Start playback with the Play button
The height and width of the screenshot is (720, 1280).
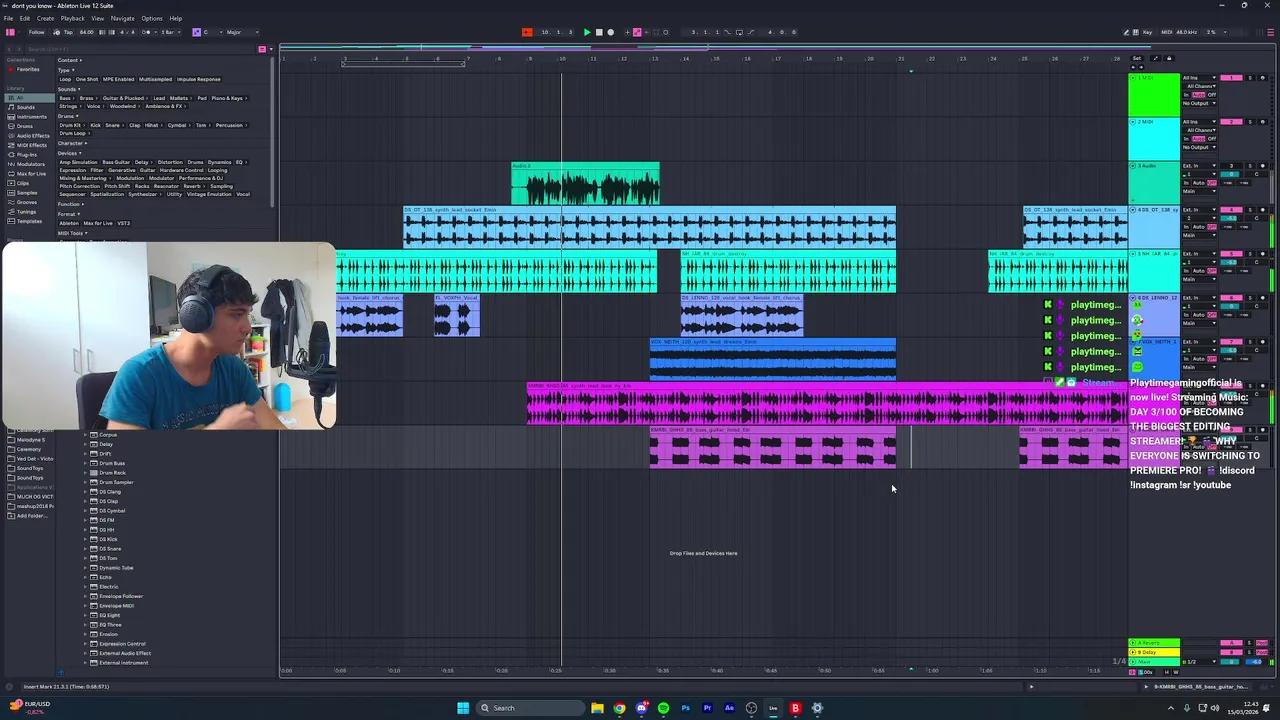(x=587, y=32)
